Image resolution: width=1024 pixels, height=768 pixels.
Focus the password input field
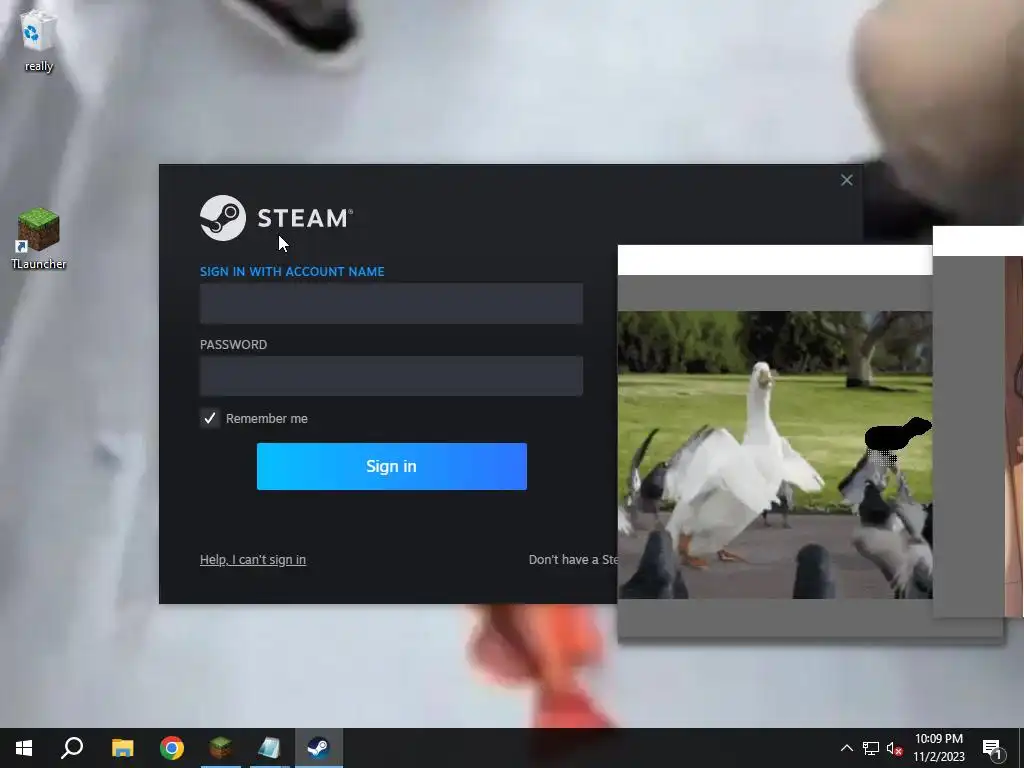tap(391, 376)
